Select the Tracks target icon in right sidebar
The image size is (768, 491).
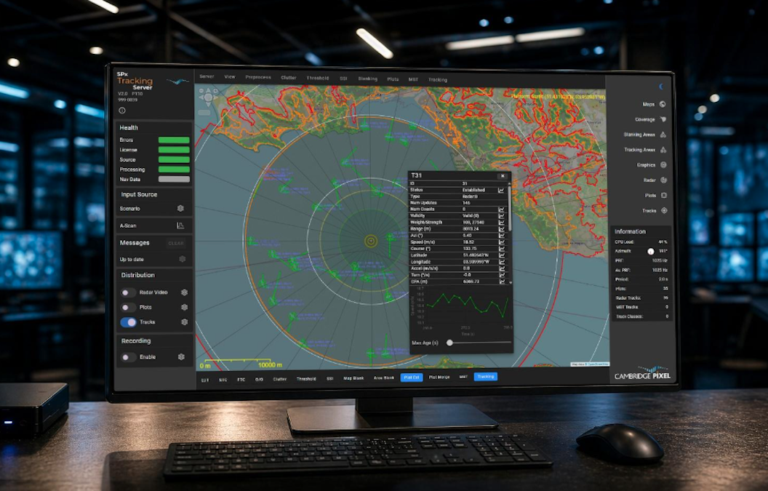[x=664, y=210]
